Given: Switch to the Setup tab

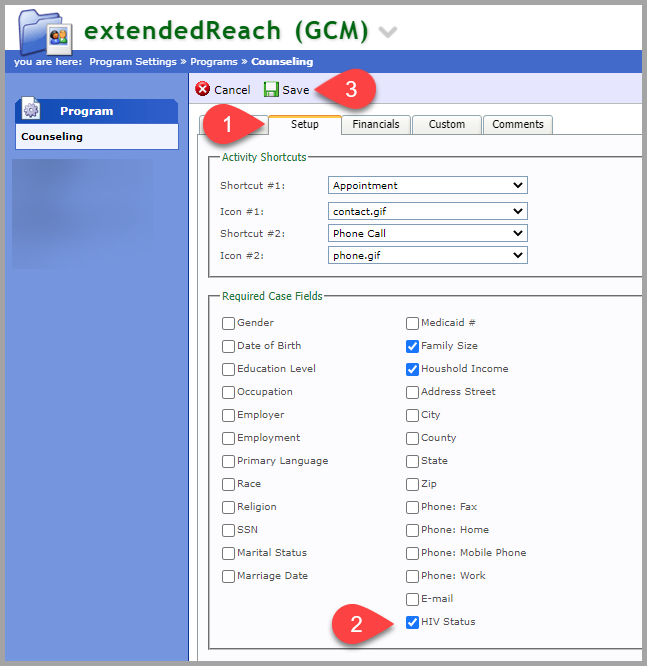Looking at the screenshot, I should (305, 124).
